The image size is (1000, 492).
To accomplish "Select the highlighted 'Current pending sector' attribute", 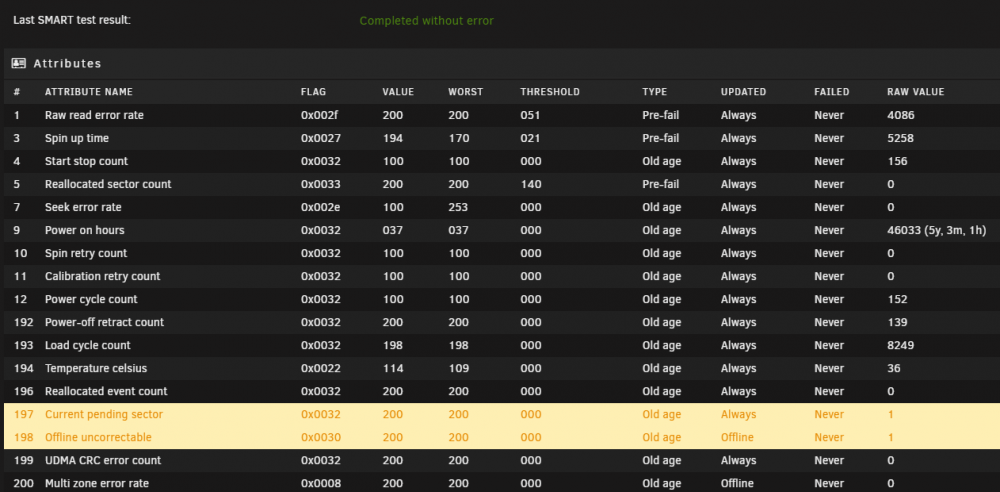I will pos(104,414).
